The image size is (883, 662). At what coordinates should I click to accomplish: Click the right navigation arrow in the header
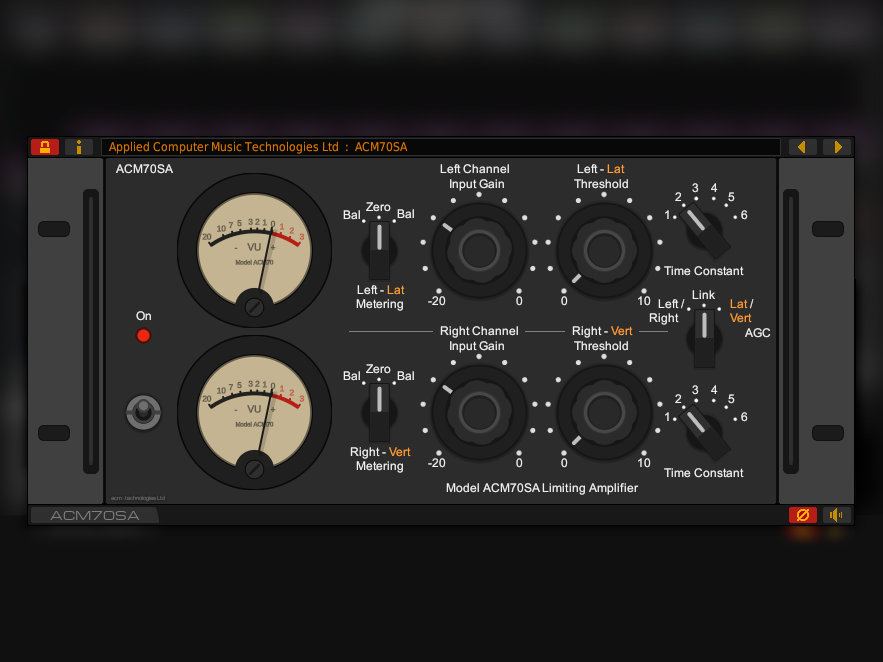(837, 147)
